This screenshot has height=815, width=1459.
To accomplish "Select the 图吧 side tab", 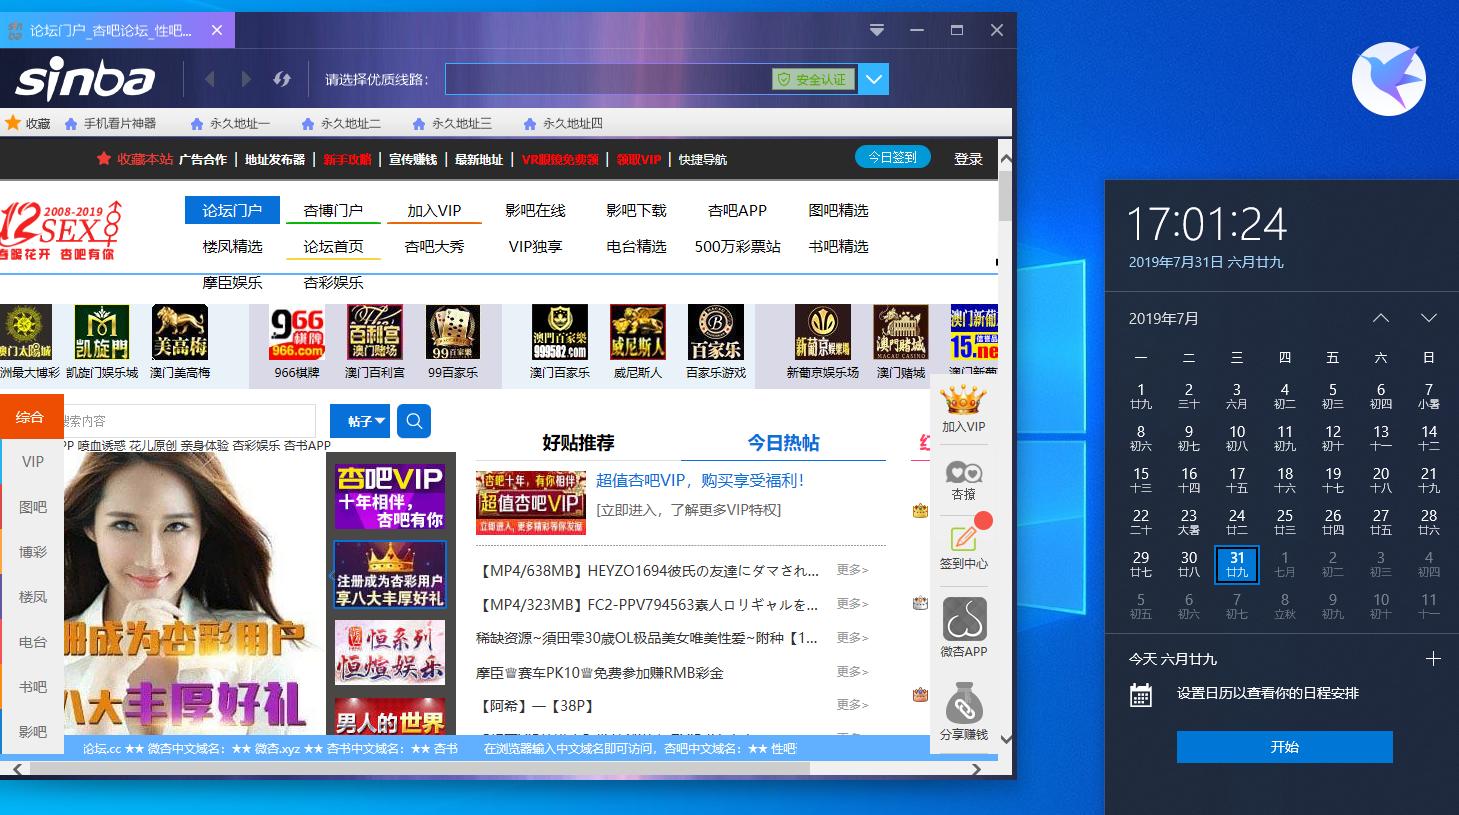I will (33, 507).
